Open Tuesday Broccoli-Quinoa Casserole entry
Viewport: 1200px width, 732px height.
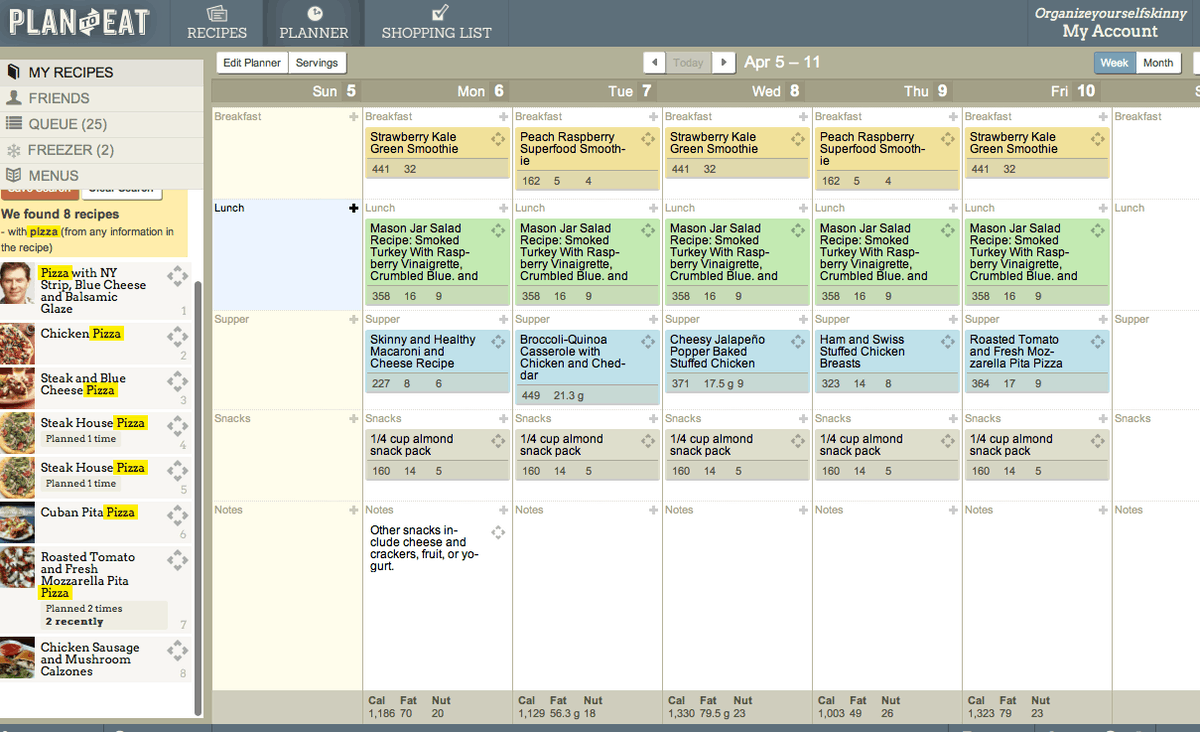tap(574, 357)
